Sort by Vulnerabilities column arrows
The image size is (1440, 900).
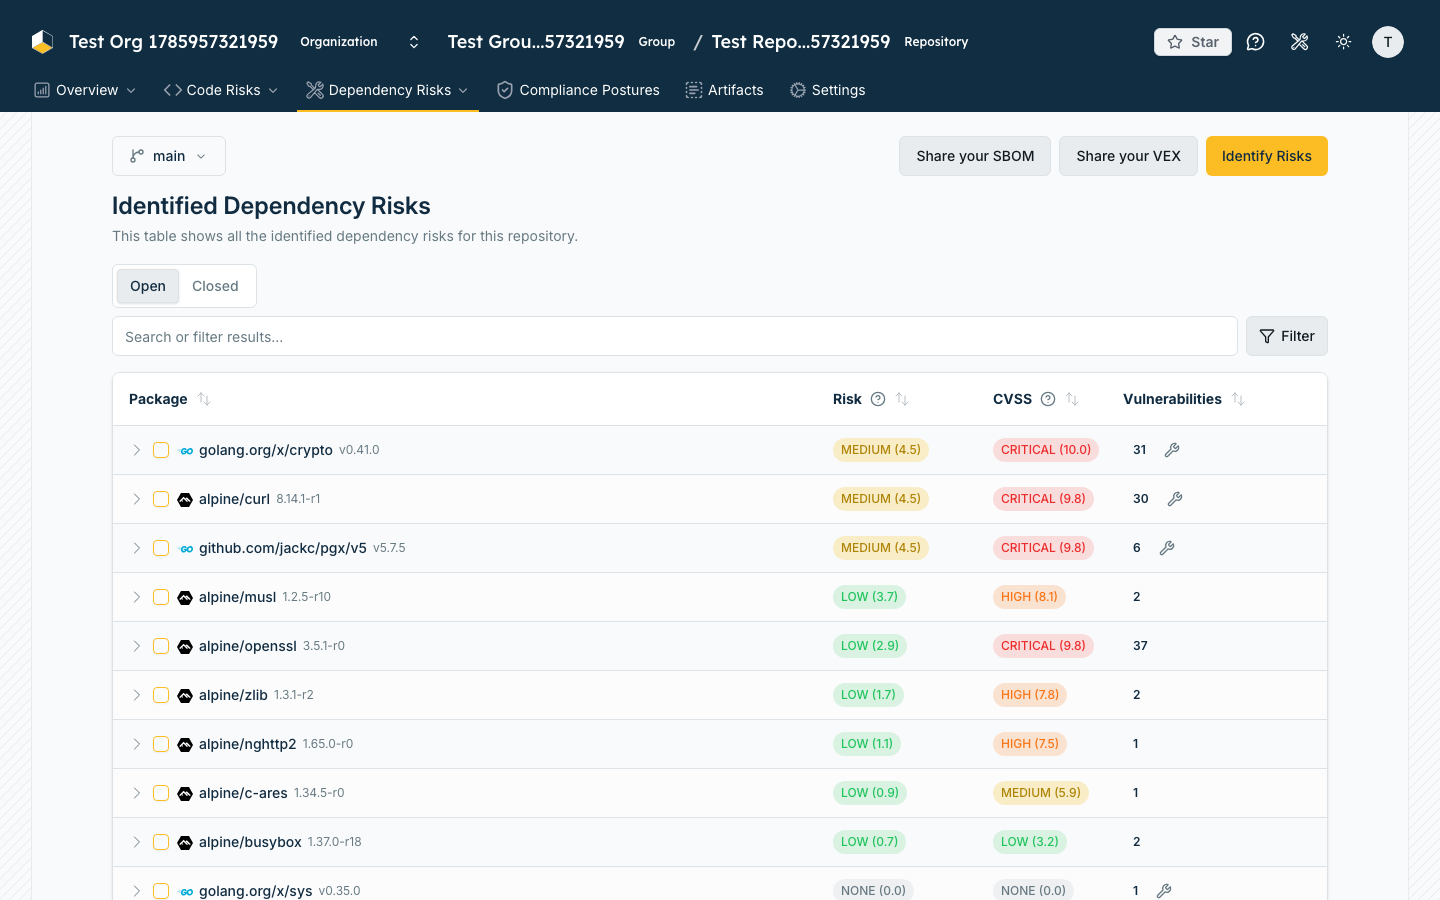pyautogui.click(x=1238, y=399)
